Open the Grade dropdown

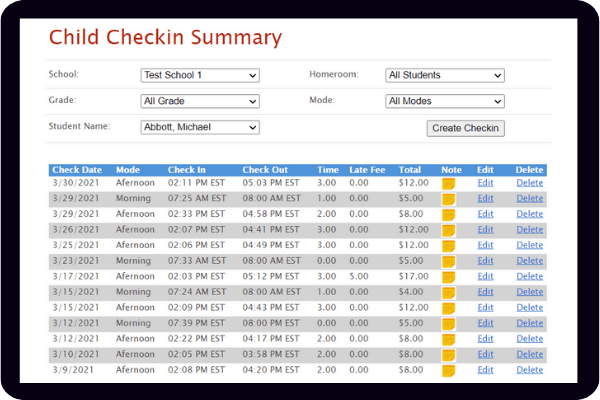click(199, 101)
